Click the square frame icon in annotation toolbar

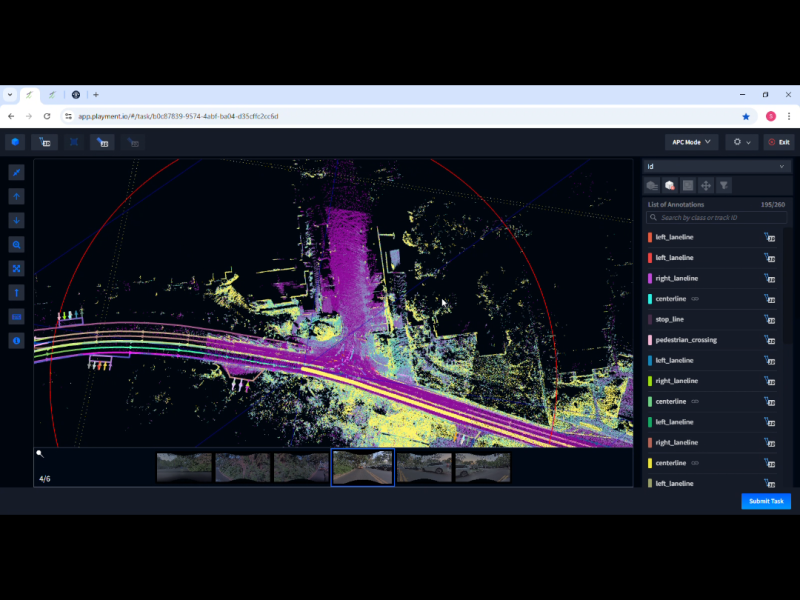pyautogui.click(x=688, y=186)
